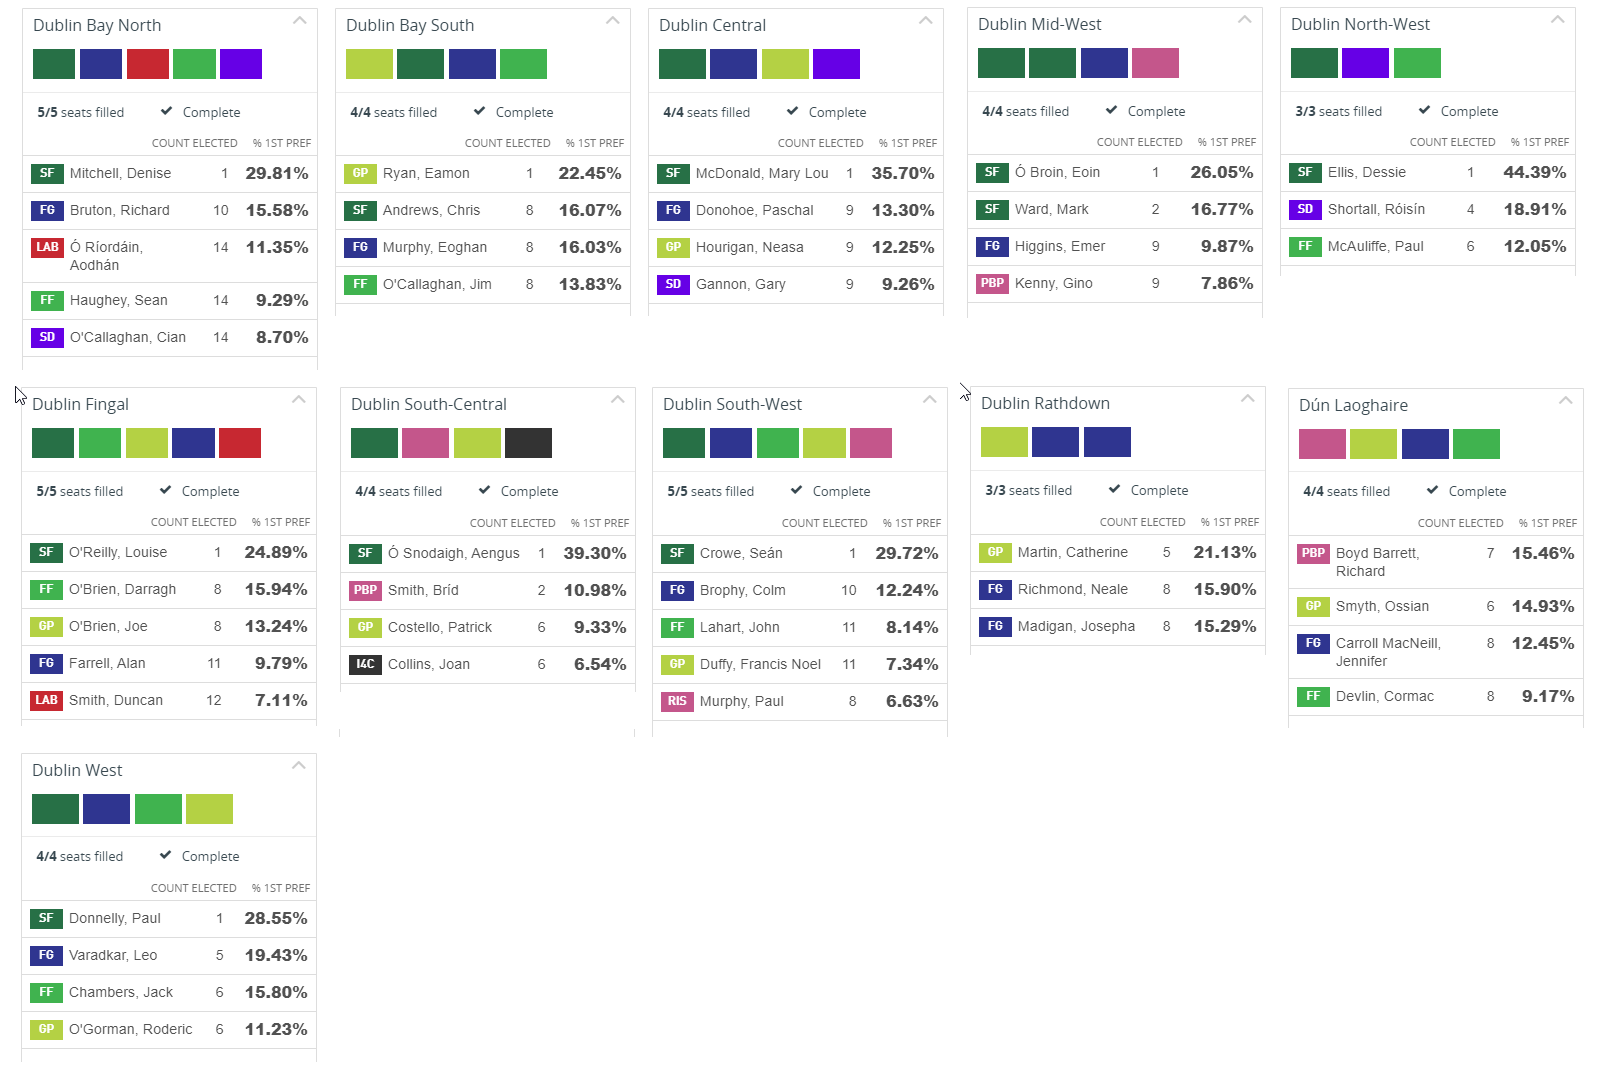Image resolution: width=1614 pixels, height=1084 pixels.
Task: Click the LAB badge next to Ó Ríordáin
Action: [x=47, y=247]
